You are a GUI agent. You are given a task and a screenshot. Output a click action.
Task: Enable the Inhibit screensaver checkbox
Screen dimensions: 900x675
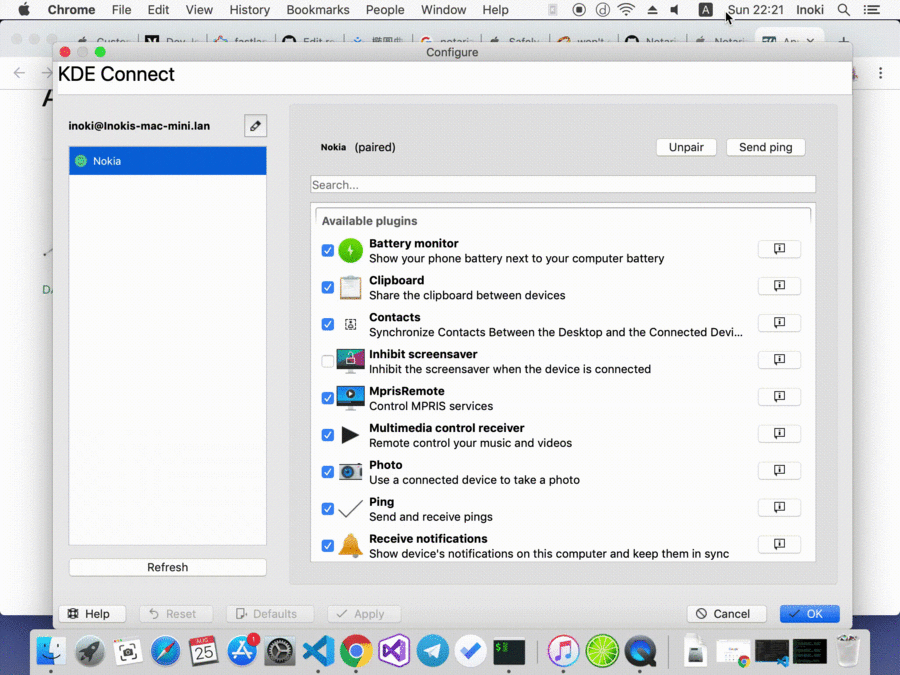point(328,361)
